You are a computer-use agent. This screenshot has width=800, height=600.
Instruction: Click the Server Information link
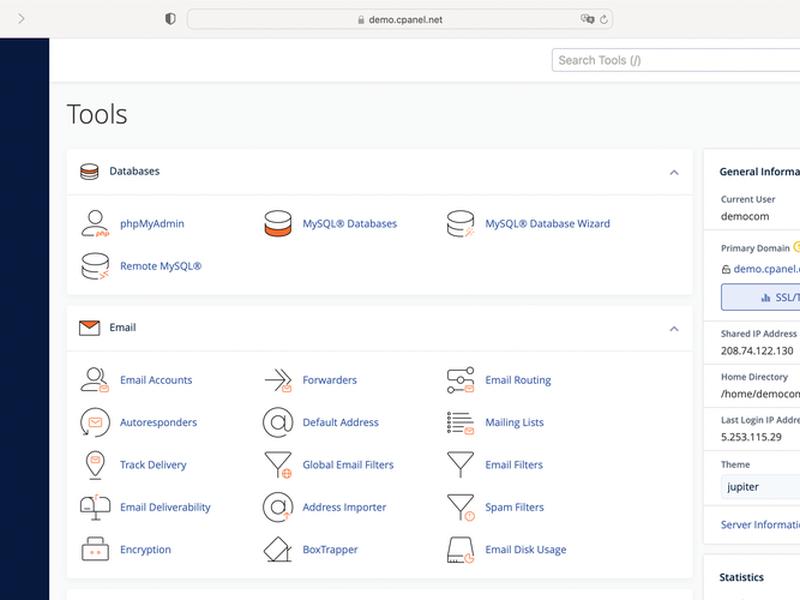point(760,524)
